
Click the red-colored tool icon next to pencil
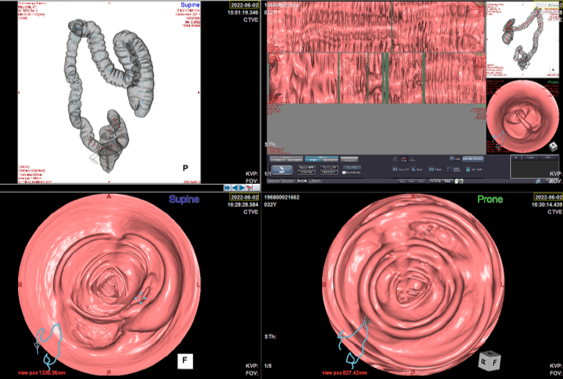404,159
